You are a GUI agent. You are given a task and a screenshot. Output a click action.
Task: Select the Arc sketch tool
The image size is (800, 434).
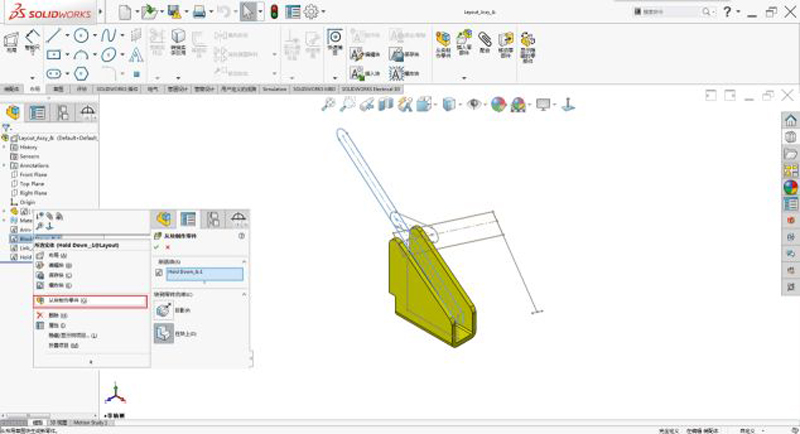tap(81, 55)
